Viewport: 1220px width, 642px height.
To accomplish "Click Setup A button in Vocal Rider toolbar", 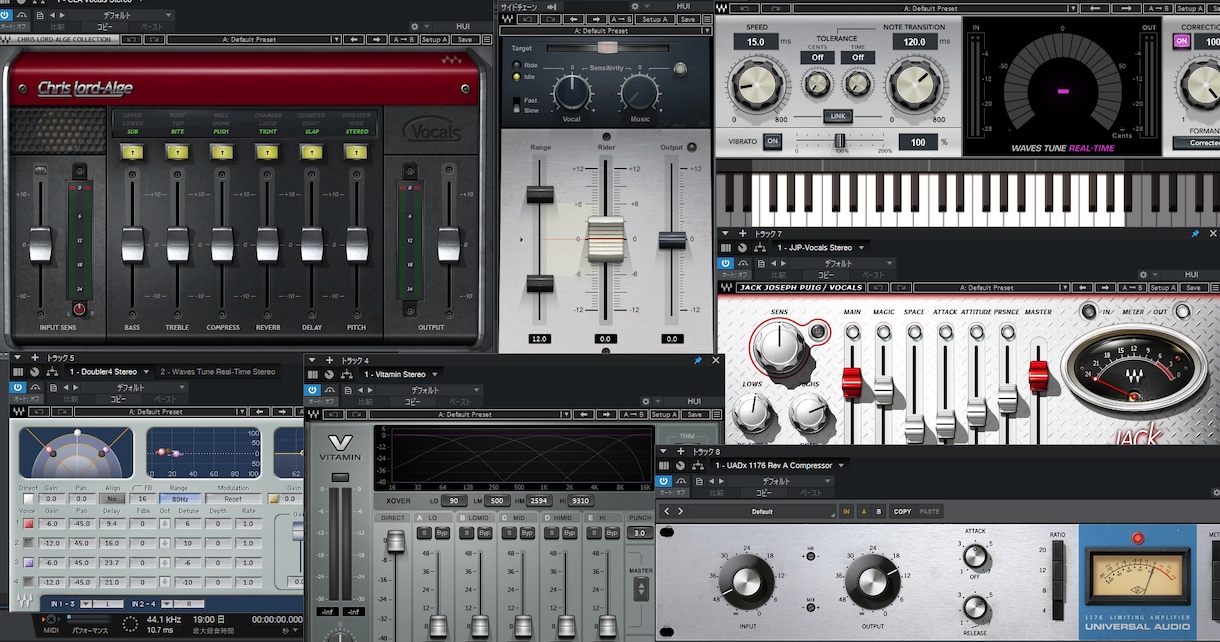I will point(655,19).
